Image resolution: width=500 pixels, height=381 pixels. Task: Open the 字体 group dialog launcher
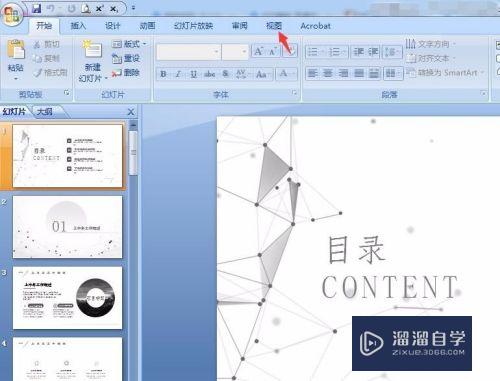(x=294, y=93)
